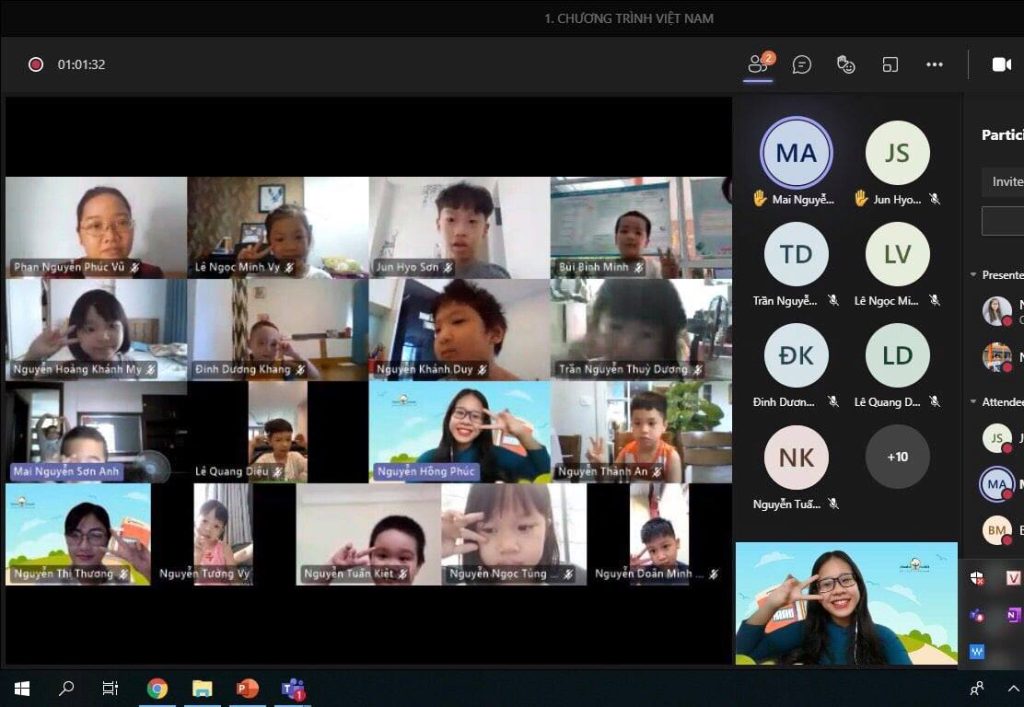The height and width of the screenshot is (707, 1024).
Task: Click the JS participant avatar tile
Action: pyautogui.click(x=897, y=153)
